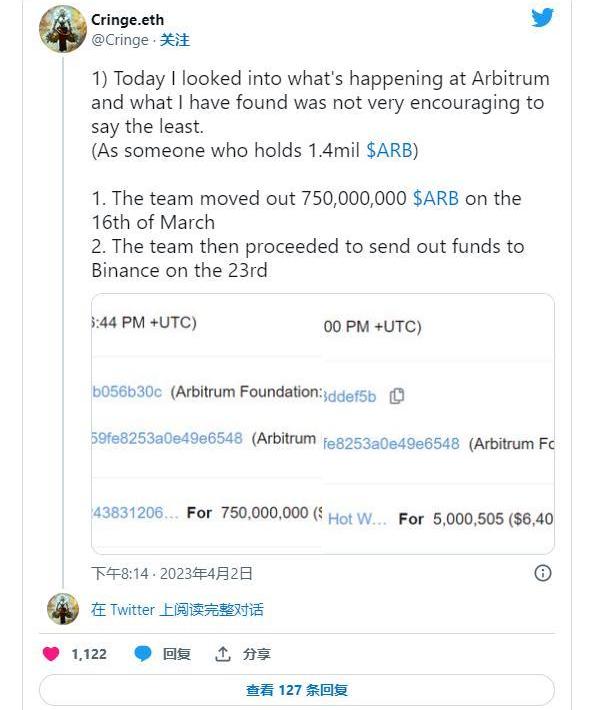The width and height of the screenshot is (613, 710).
Task: Click the reply speech bubble icon
Action: tap(144, 654)
